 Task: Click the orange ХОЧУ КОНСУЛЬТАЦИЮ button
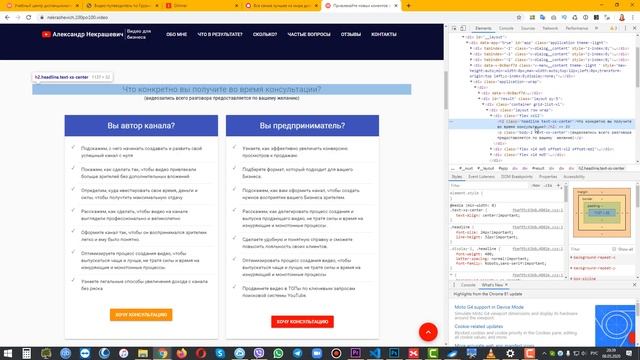click(x=141, y=315)
